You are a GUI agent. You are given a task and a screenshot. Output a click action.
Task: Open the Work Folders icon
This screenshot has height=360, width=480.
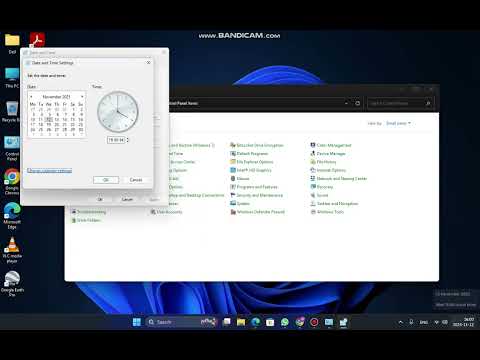pos(73,220)
